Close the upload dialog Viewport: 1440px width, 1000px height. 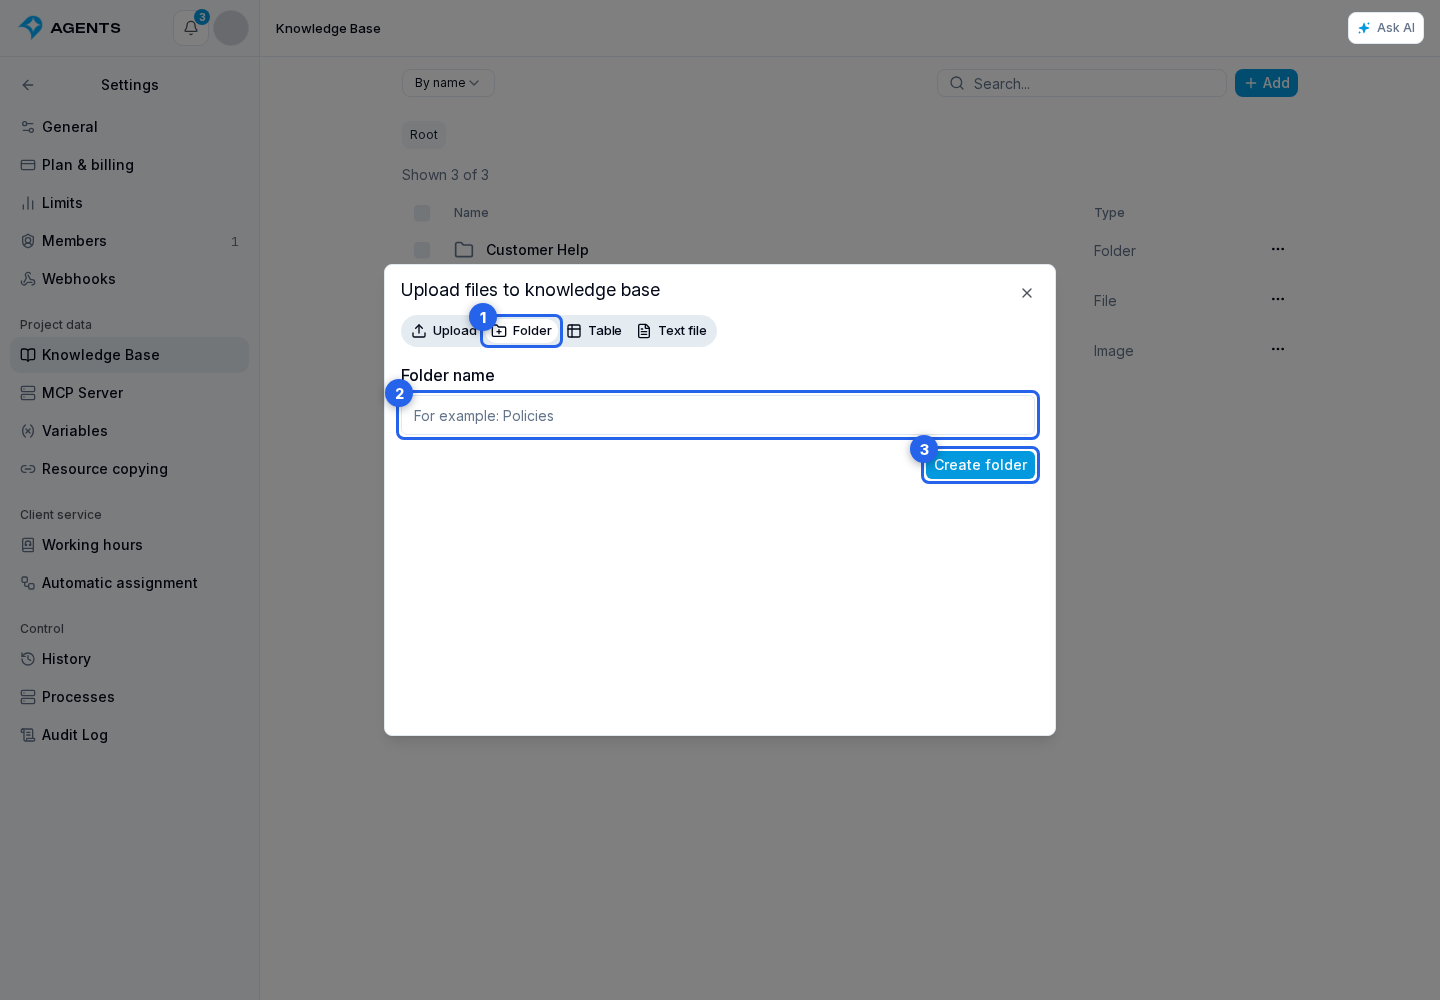tap(1027, 293)
